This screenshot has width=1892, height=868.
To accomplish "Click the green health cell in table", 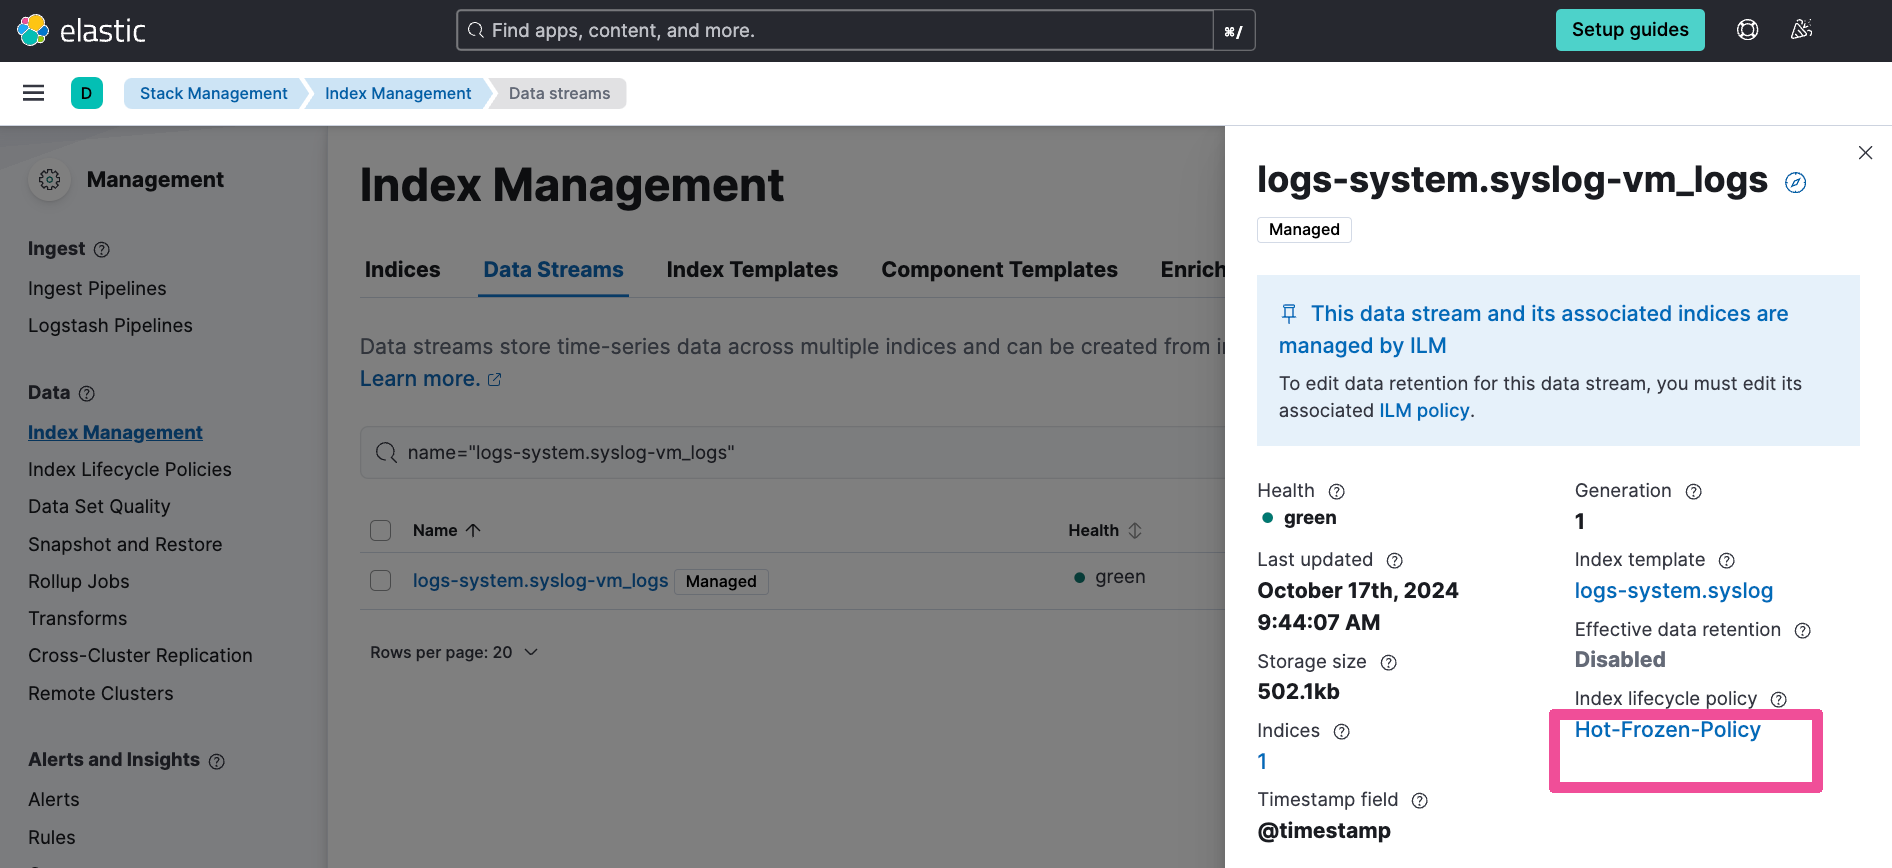I will click(1110, 577).
